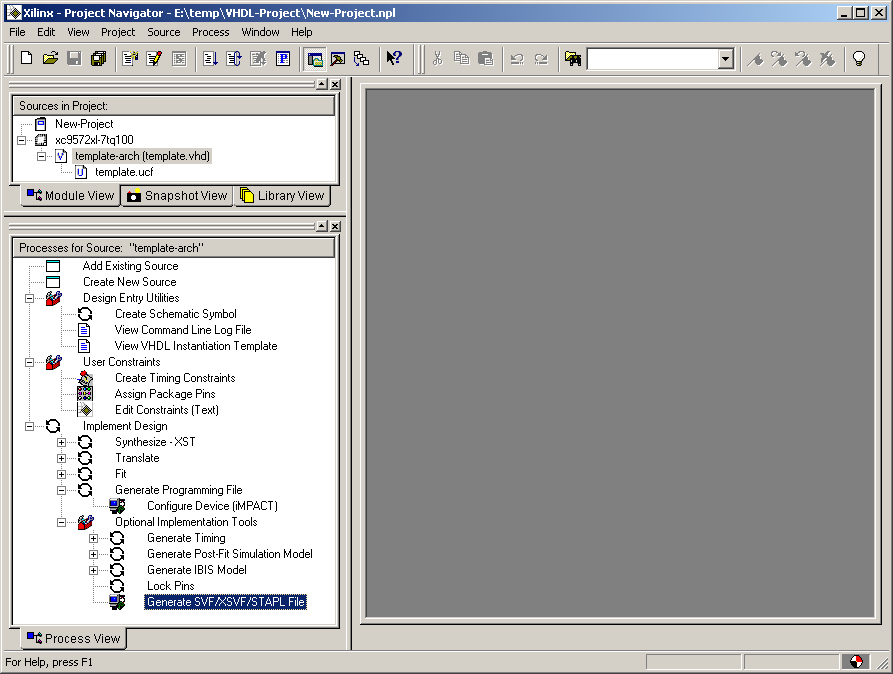Open the Source menu
The width and height of the screenshot is (893, 674).
click(163, 32)
